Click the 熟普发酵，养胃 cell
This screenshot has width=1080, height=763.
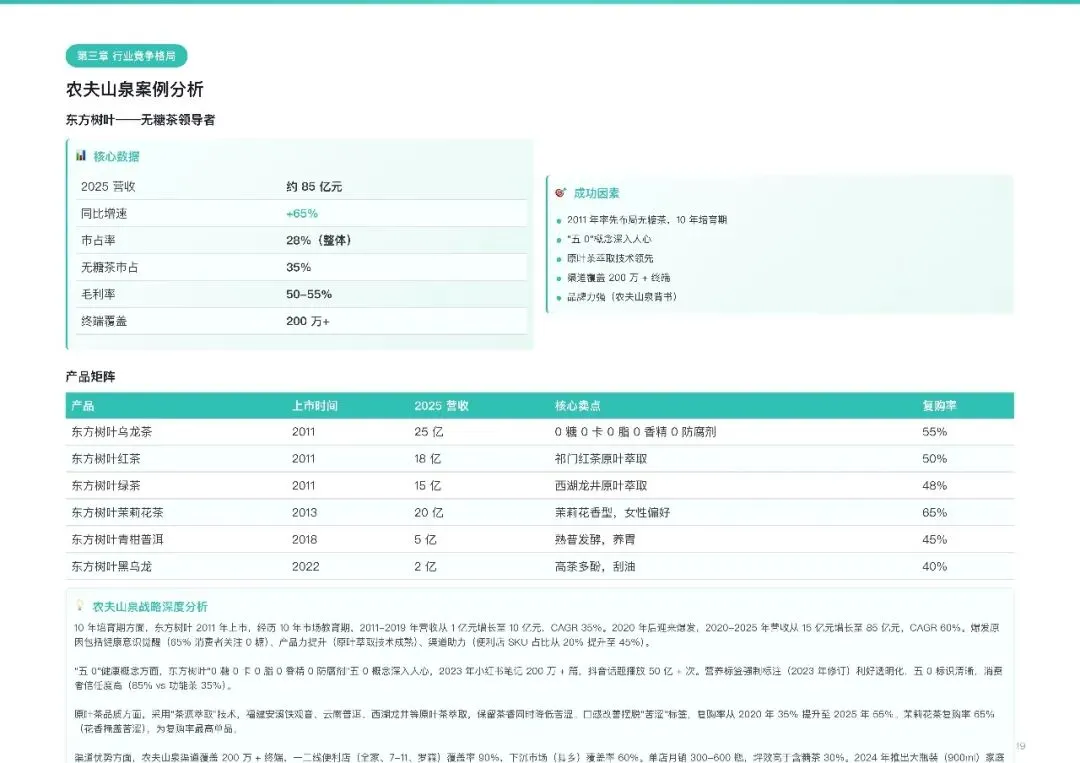[595, 539]
